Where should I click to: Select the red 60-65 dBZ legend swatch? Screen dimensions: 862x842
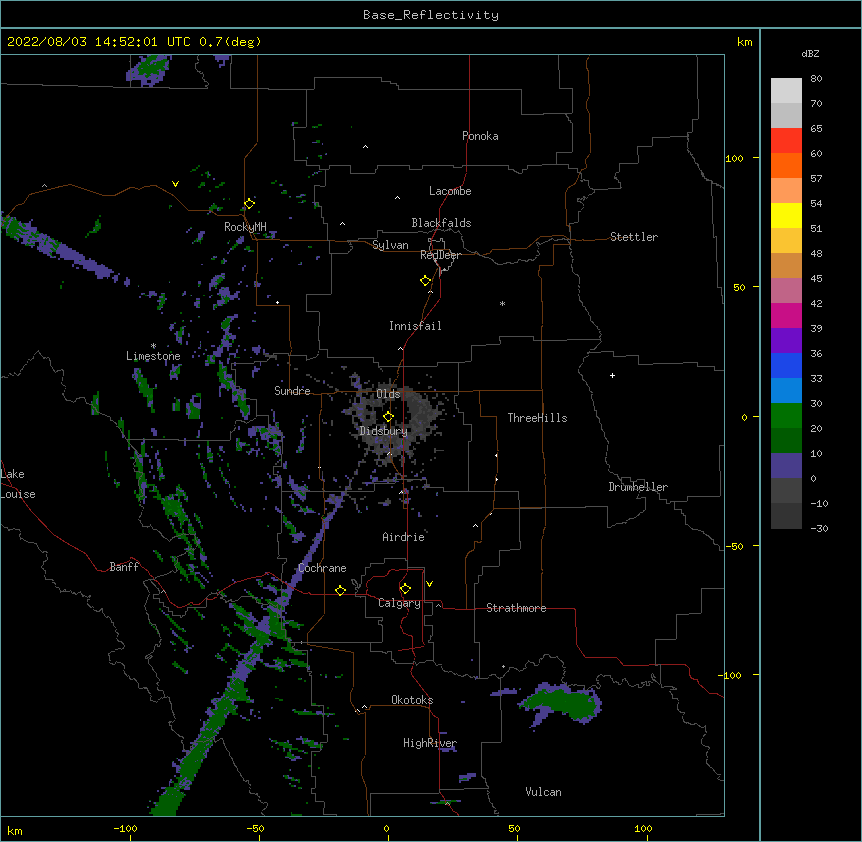click(x=786, y=141)
